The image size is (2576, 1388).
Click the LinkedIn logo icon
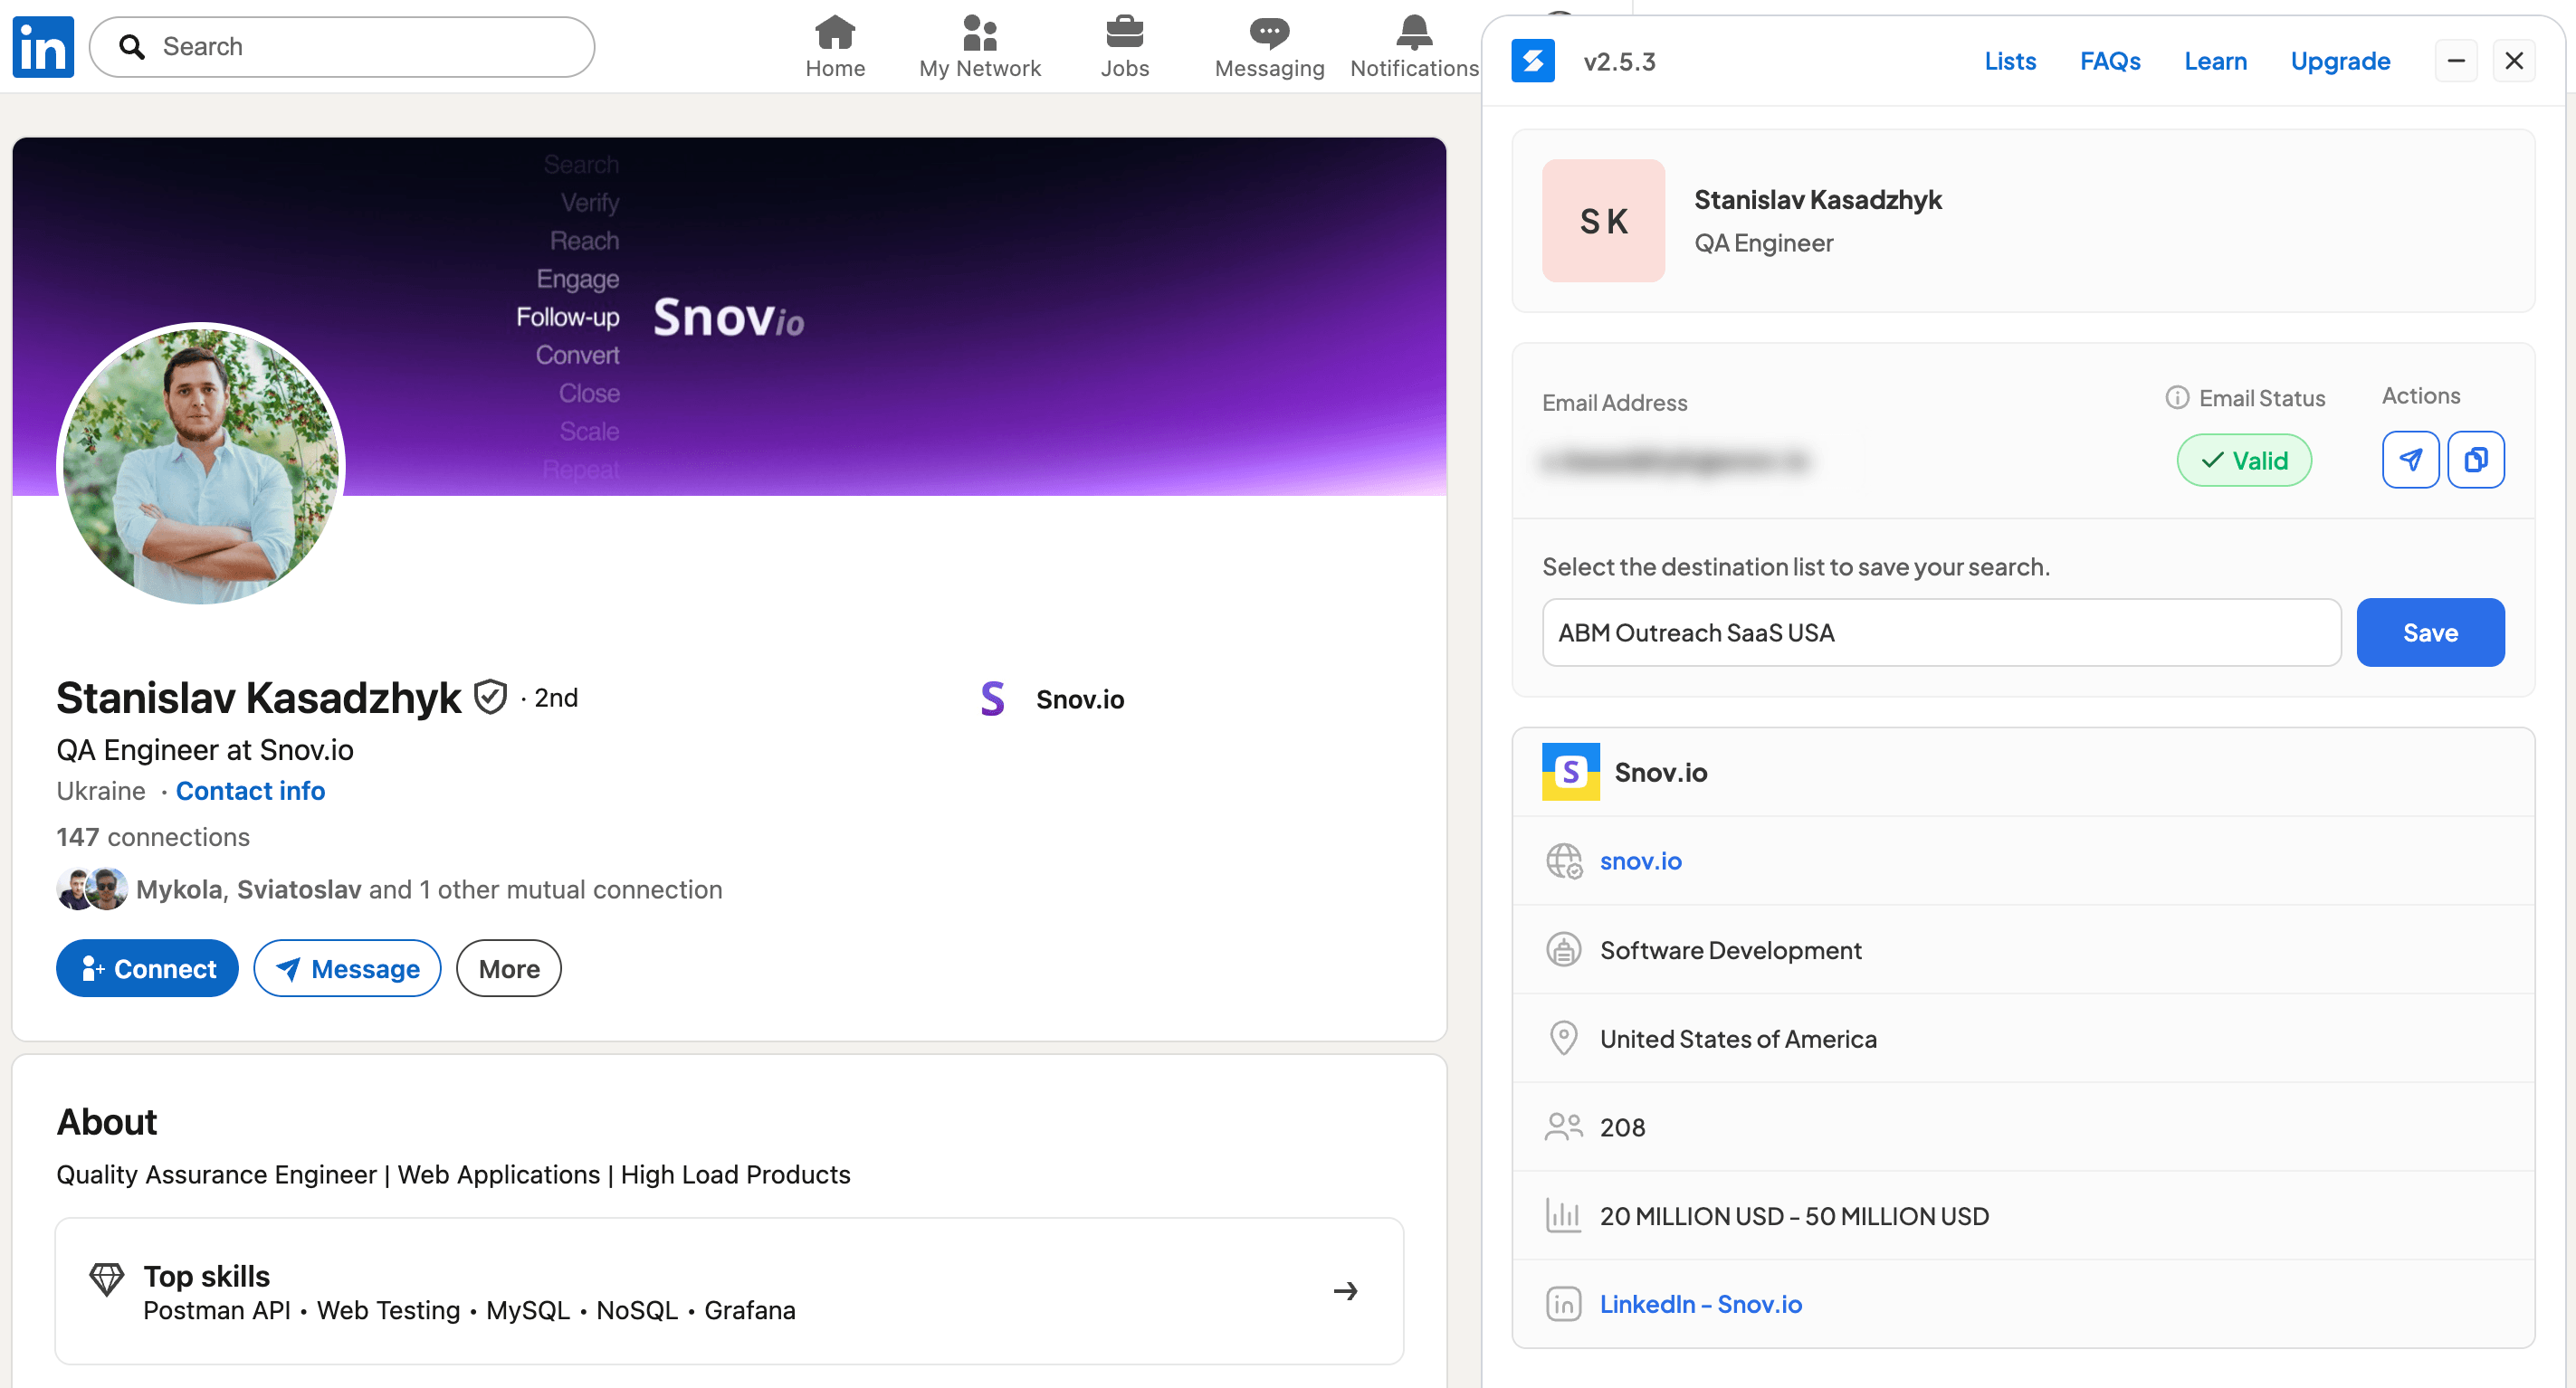click(x=43, y=46)
